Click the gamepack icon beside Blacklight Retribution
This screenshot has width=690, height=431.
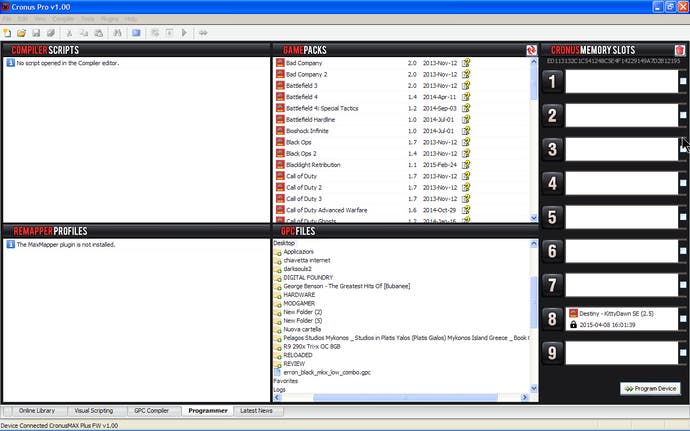click(280, 165)
